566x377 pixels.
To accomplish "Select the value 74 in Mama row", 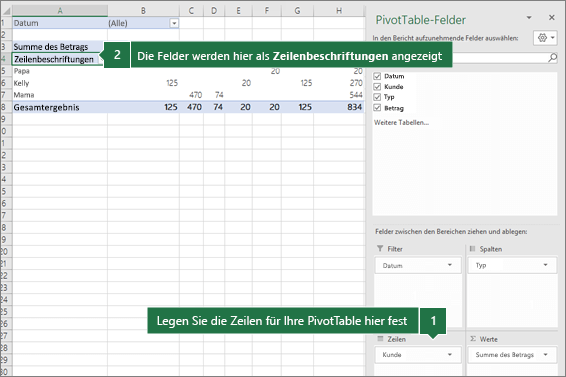I will coord(214,95).
